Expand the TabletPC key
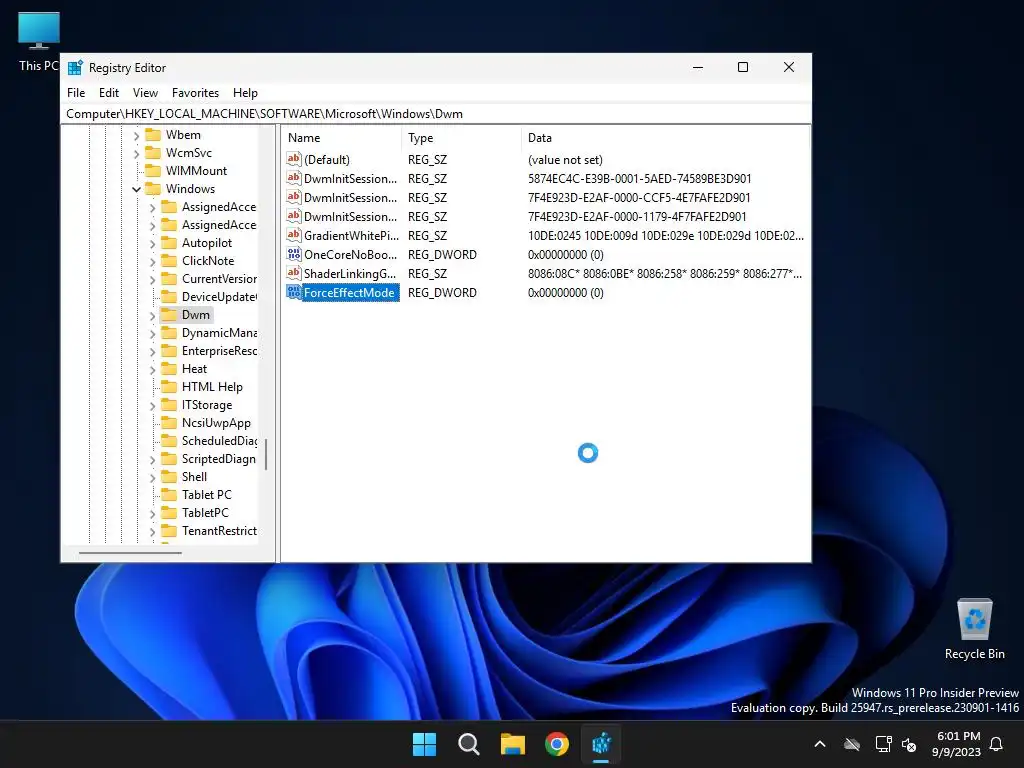 [x=152, y=513]
